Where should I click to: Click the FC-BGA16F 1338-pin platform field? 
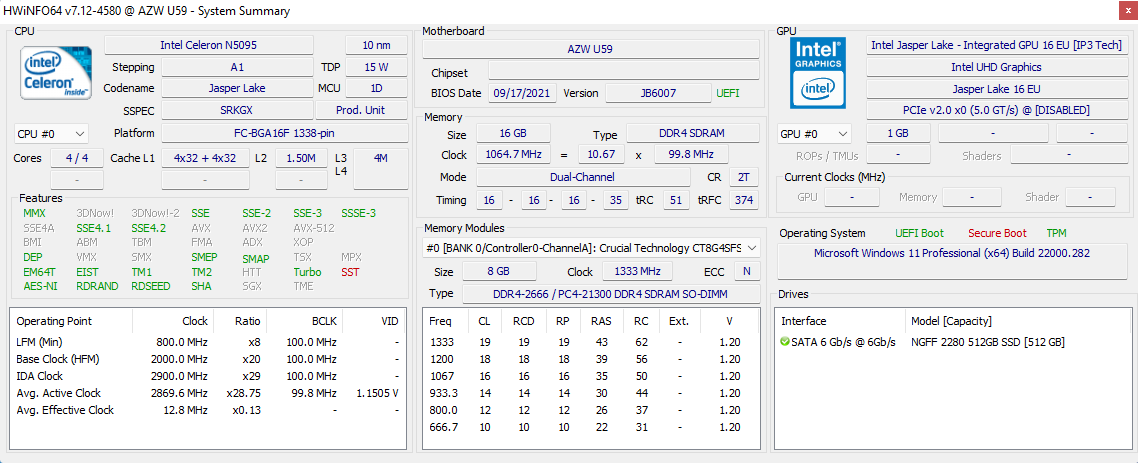(284, 133)
